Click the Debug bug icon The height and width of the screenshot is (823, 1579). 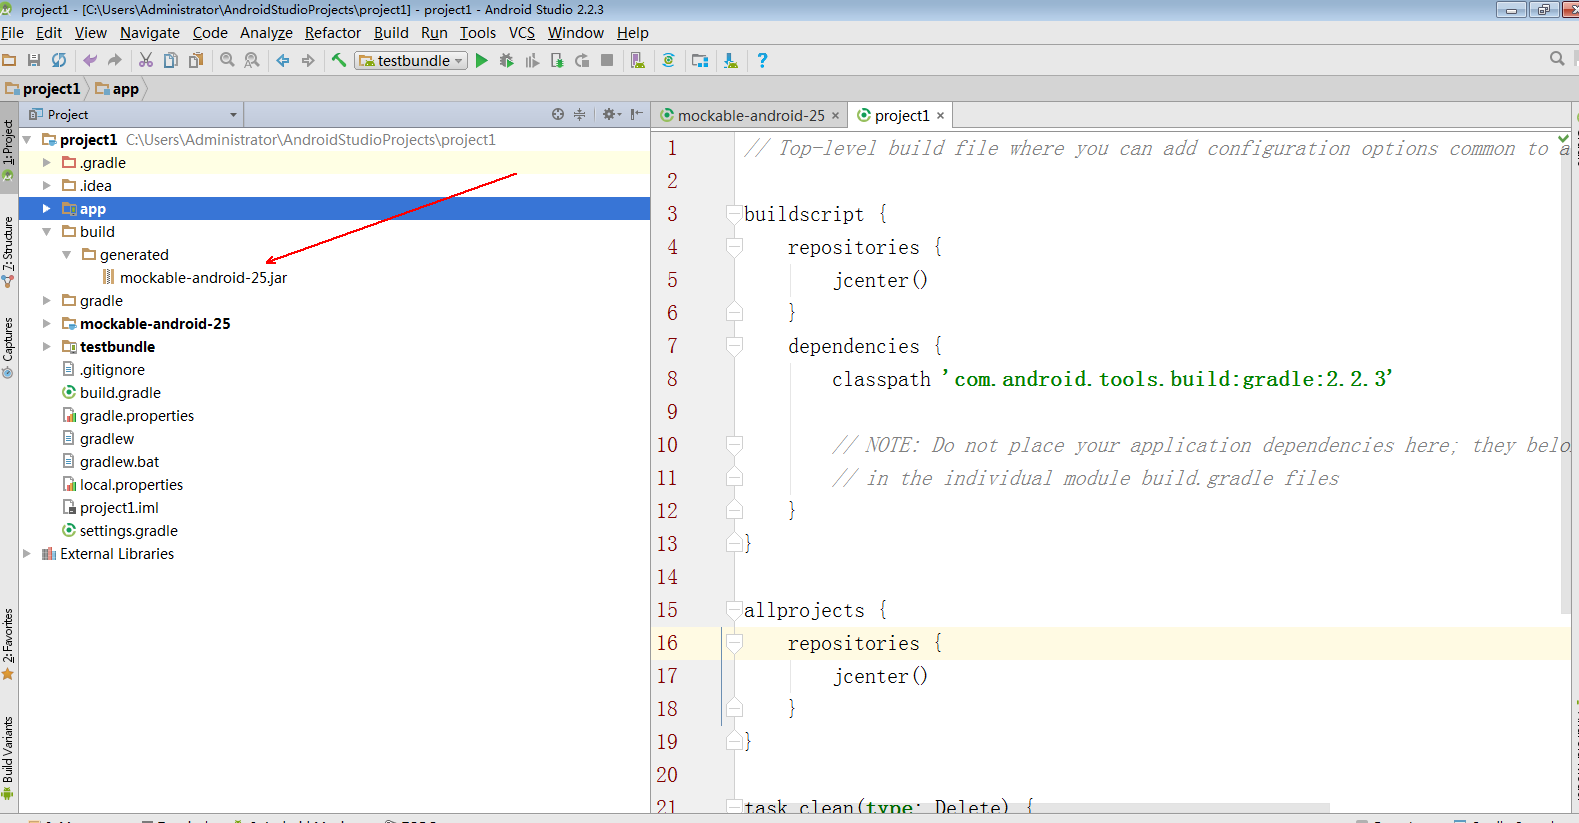pyautogui.click(x=507, y=60)
